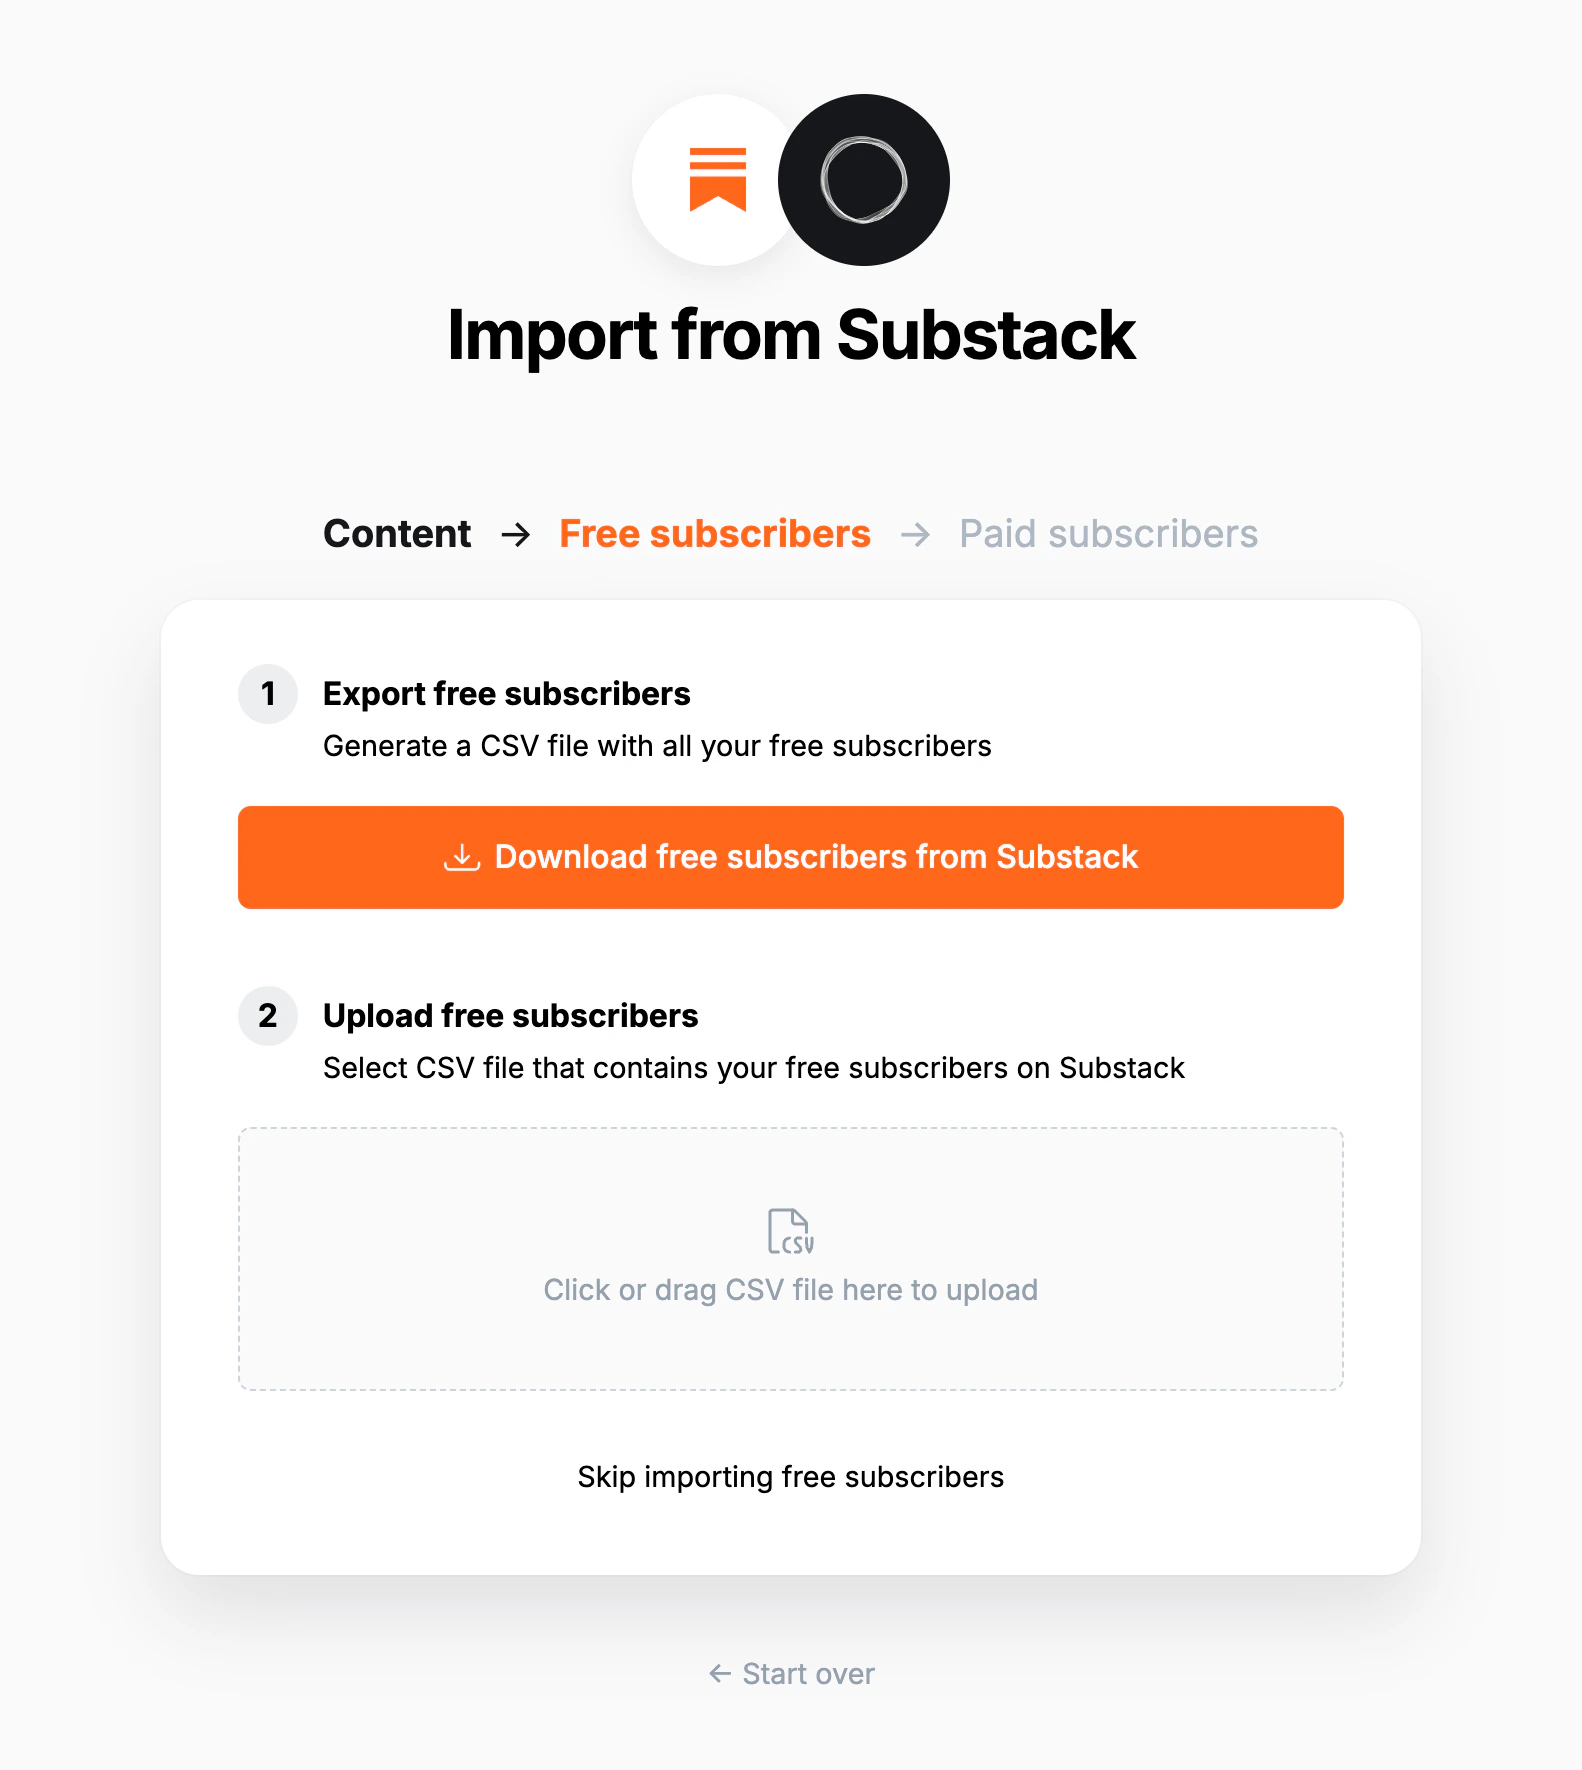Click the back arrow next to Start over
This screenshot has height=1770, width=1582.
click(x=718, y=1674)
